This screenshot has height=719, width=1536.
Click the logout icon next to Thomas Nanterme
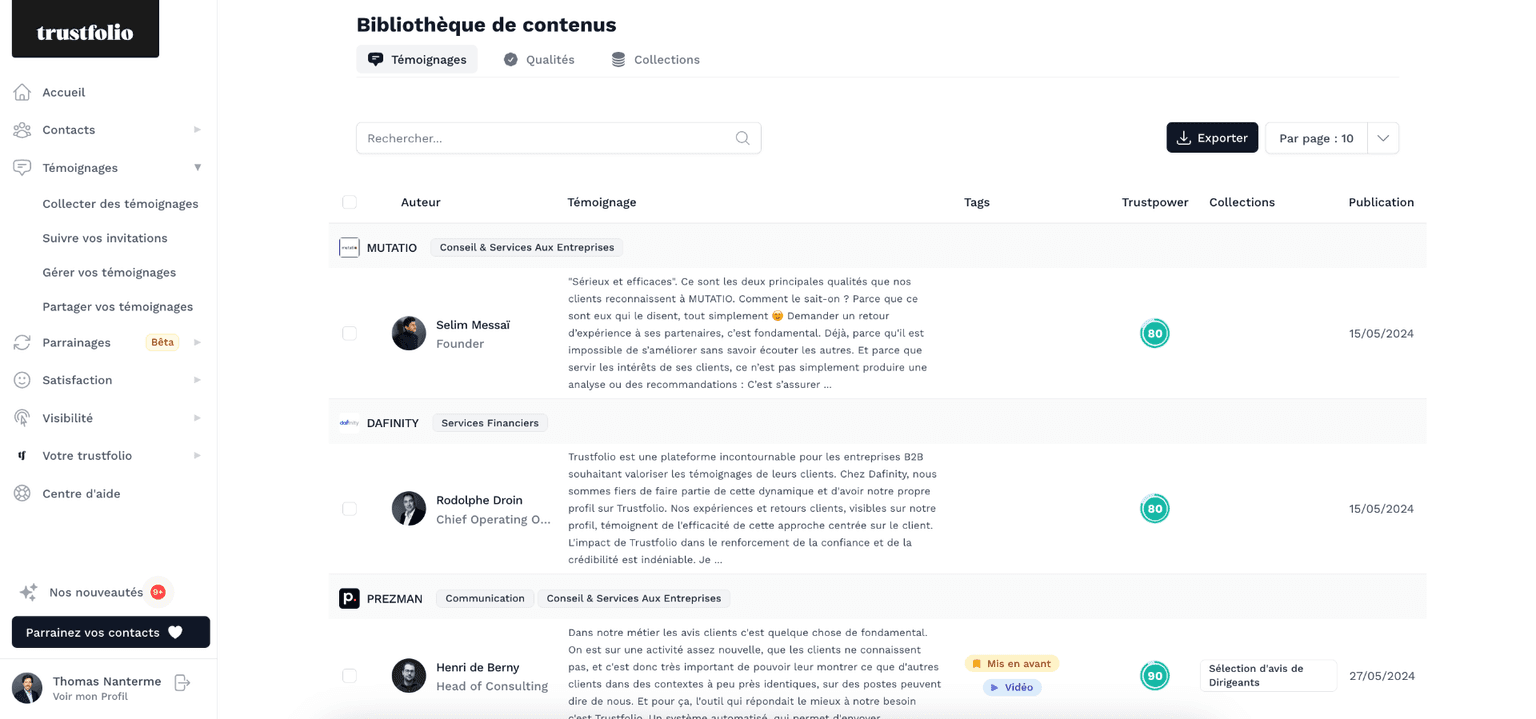(182, 682)
